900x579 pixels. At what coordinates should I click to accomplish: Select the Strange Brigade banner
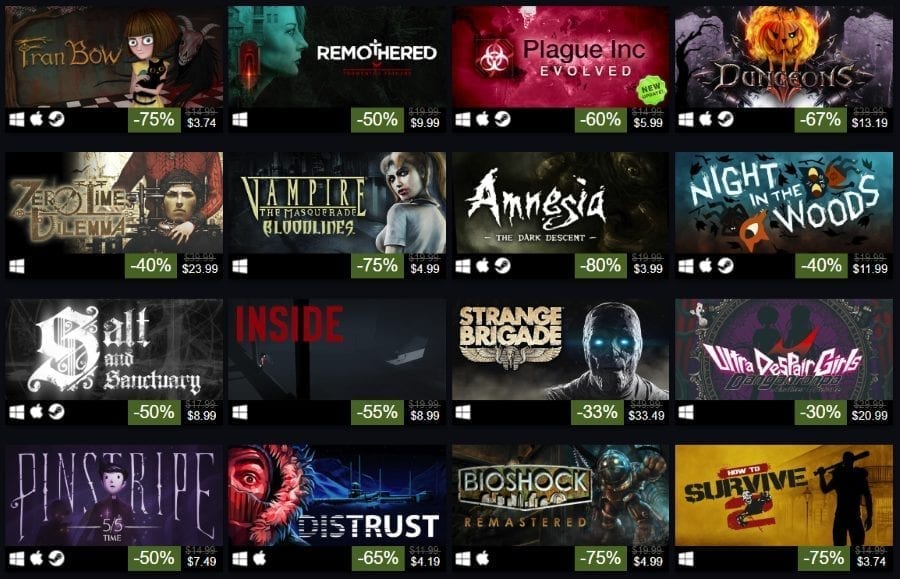tap(560, 349)
